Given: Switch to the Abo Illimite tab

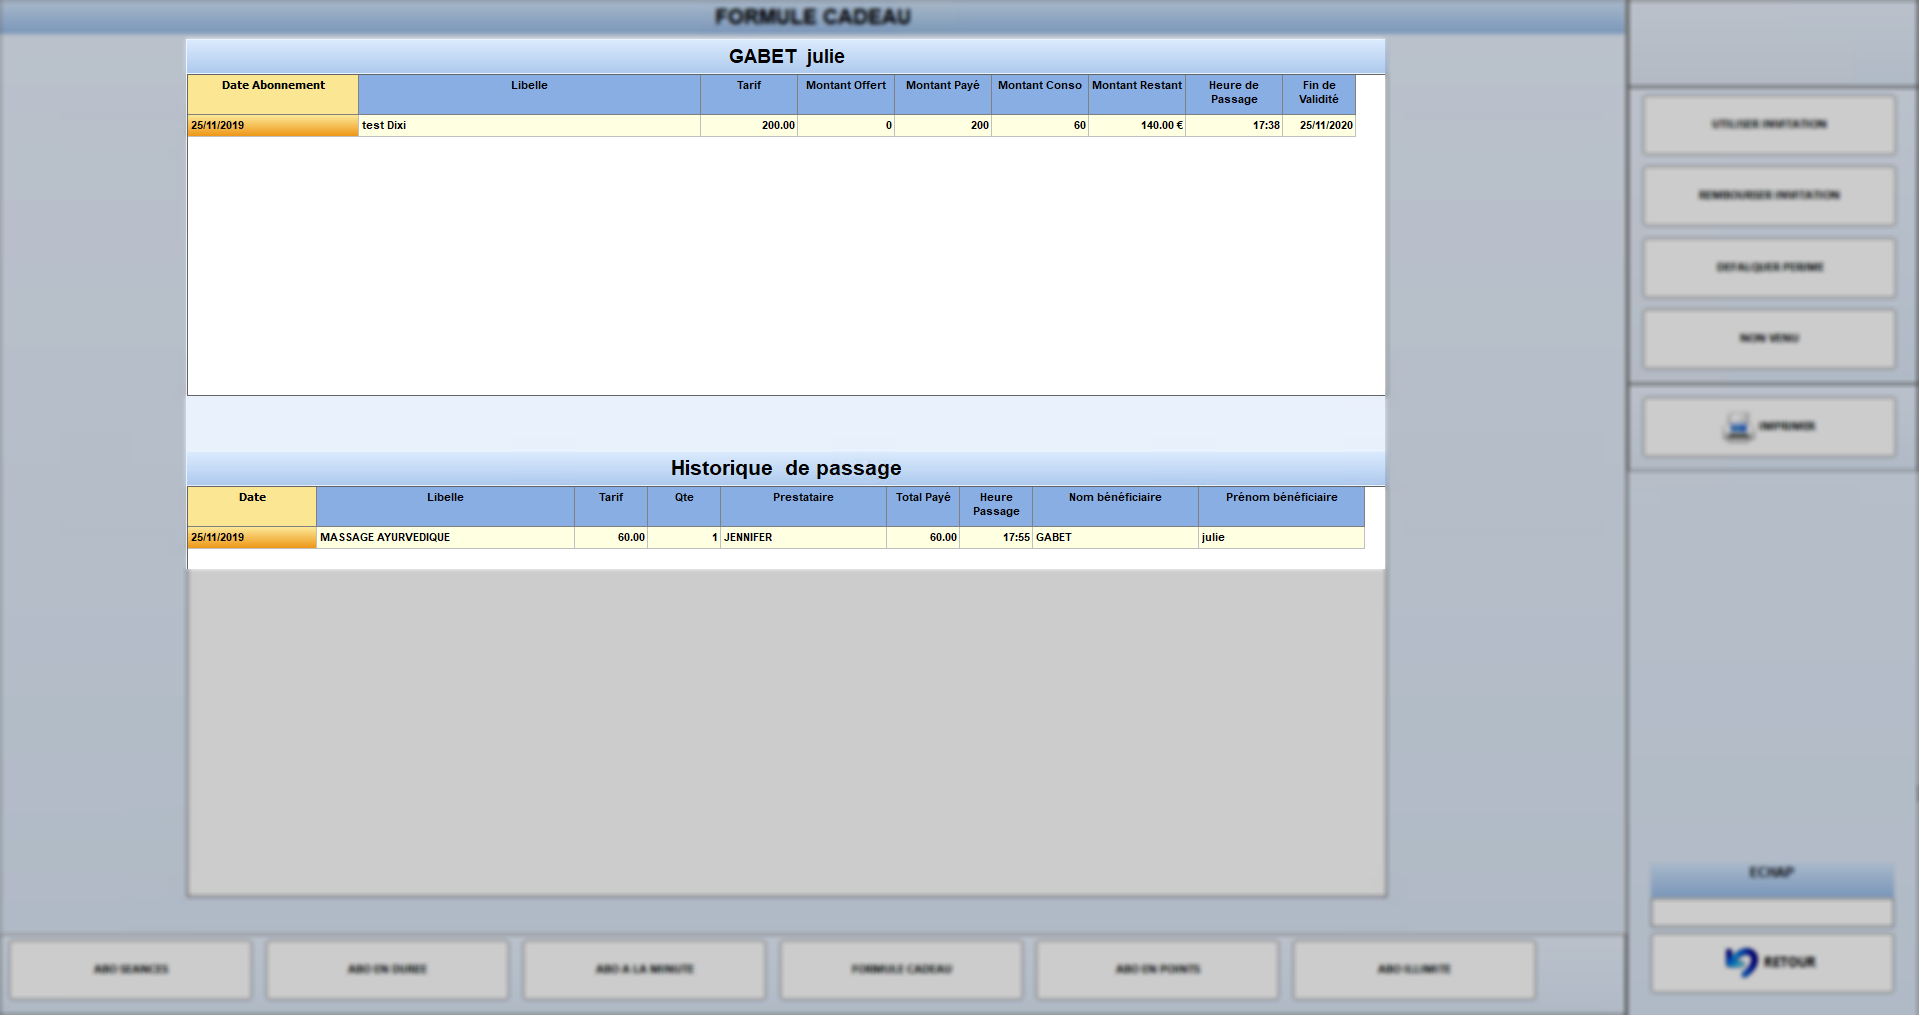Looking at the screenshot, I should click(x=1414, y=969).
